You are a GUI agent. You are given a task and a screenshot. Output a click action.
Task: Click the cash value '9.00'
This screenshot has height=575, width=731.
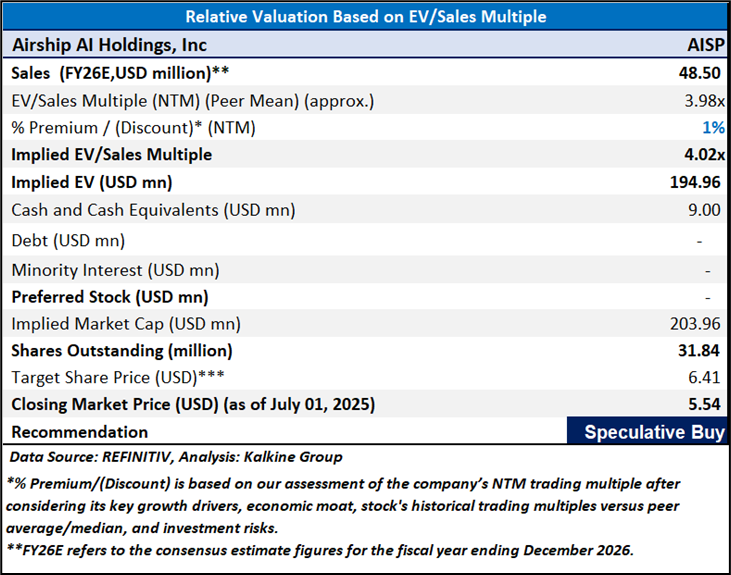[704, 210]
